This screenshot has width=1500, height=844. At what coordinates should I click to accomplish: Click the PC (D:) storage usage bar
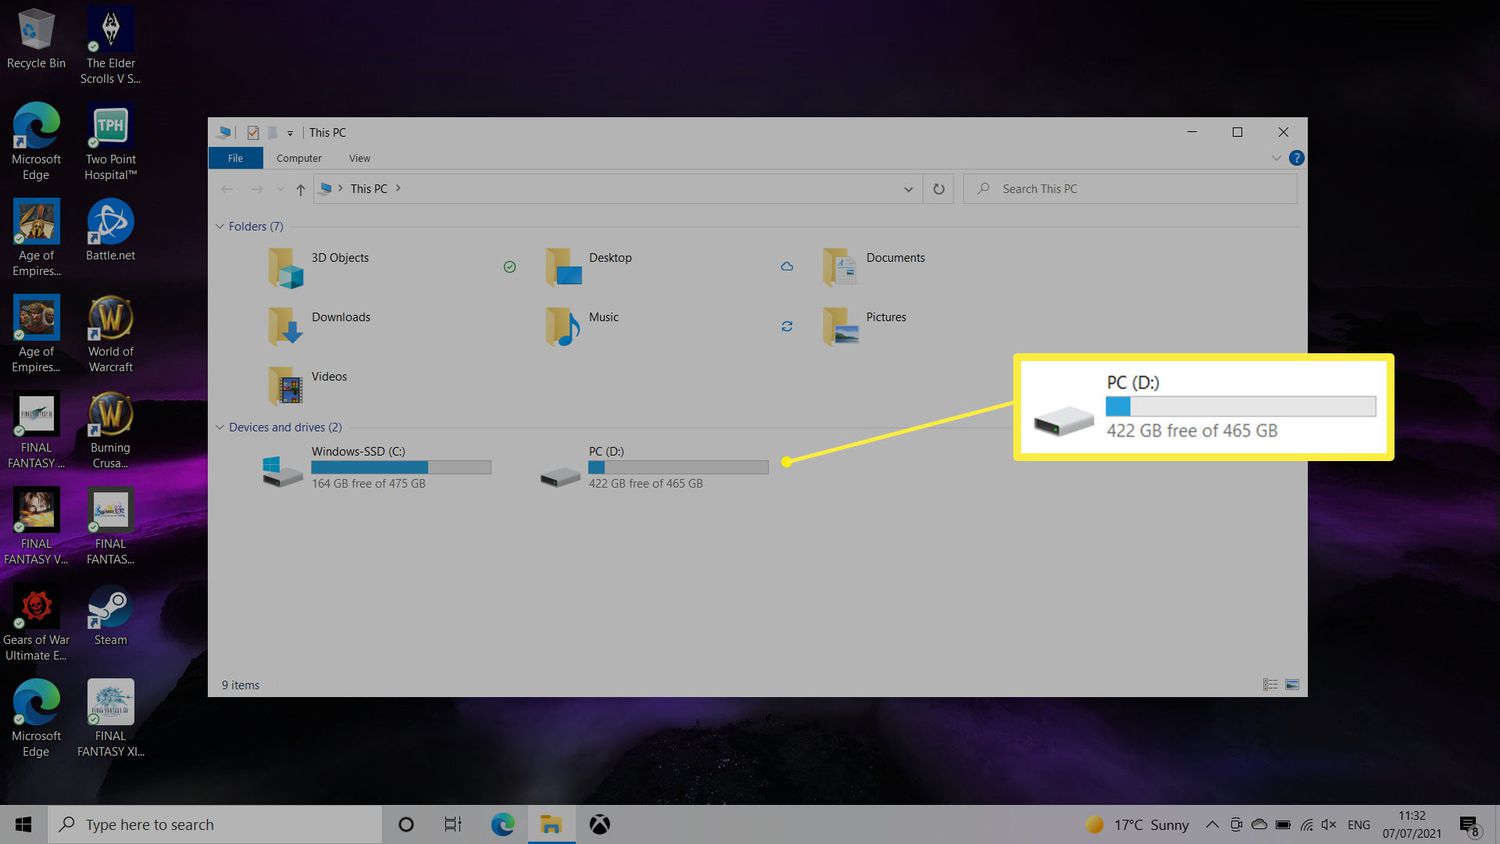(678, 467)
